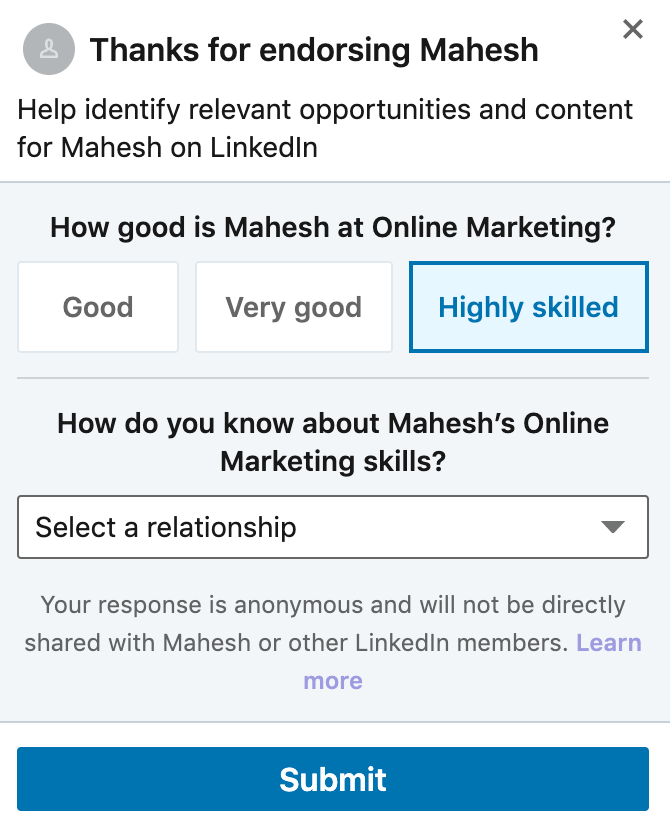Click the skill question heading for Online Marketing

pos(333,226)
